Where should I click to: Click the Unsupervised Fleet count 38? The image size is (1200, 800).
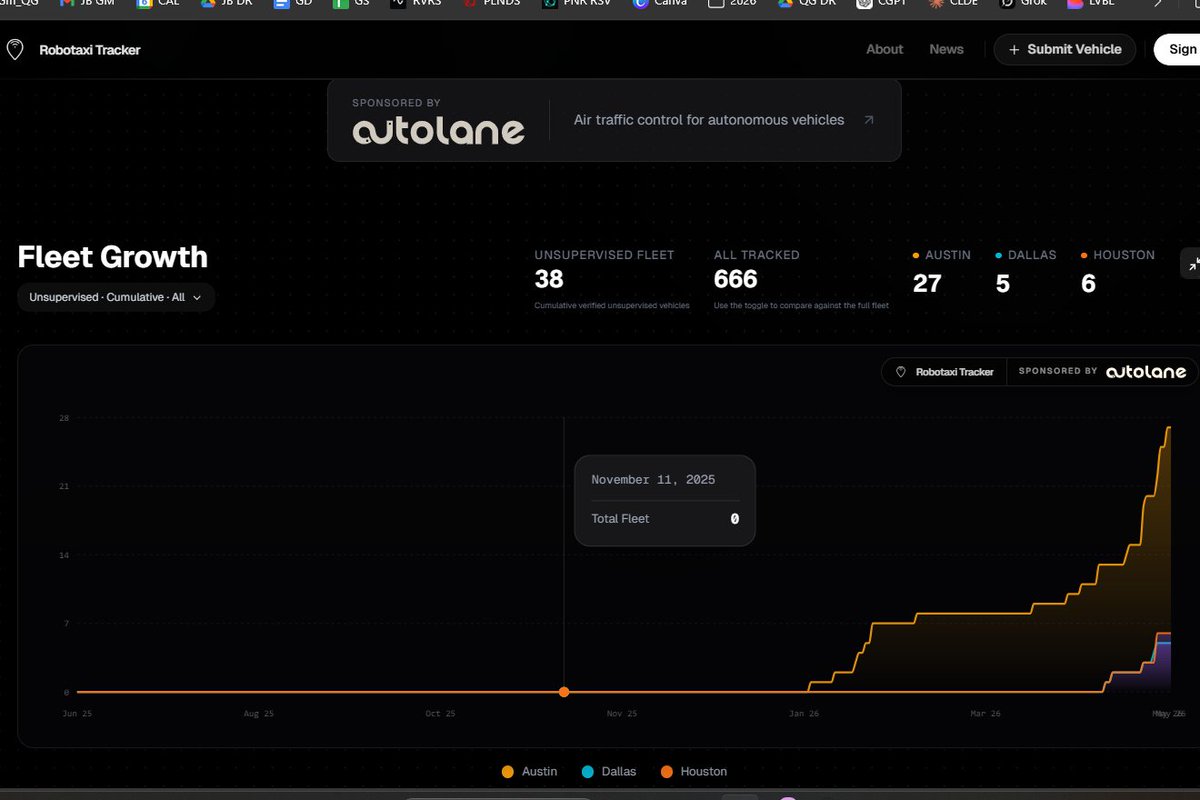click(549, 280)
